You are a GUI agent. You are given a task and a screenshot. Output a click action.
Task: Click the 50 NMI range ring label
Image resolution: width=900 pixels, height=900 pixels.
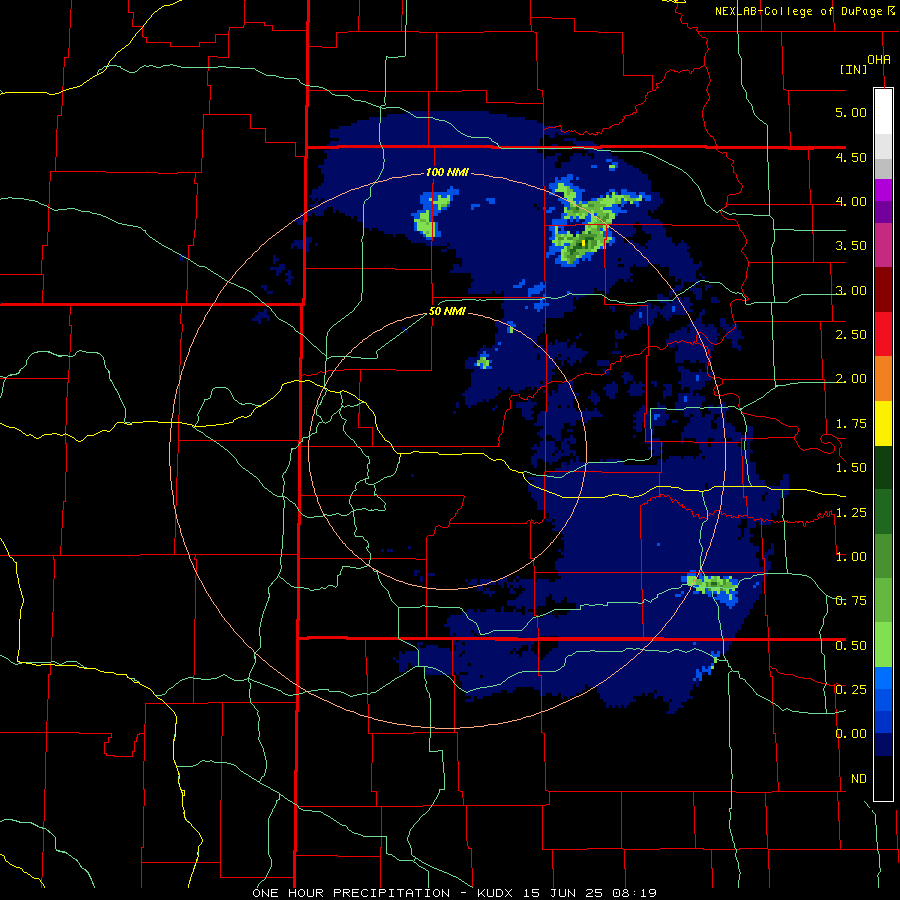point(447,312)
